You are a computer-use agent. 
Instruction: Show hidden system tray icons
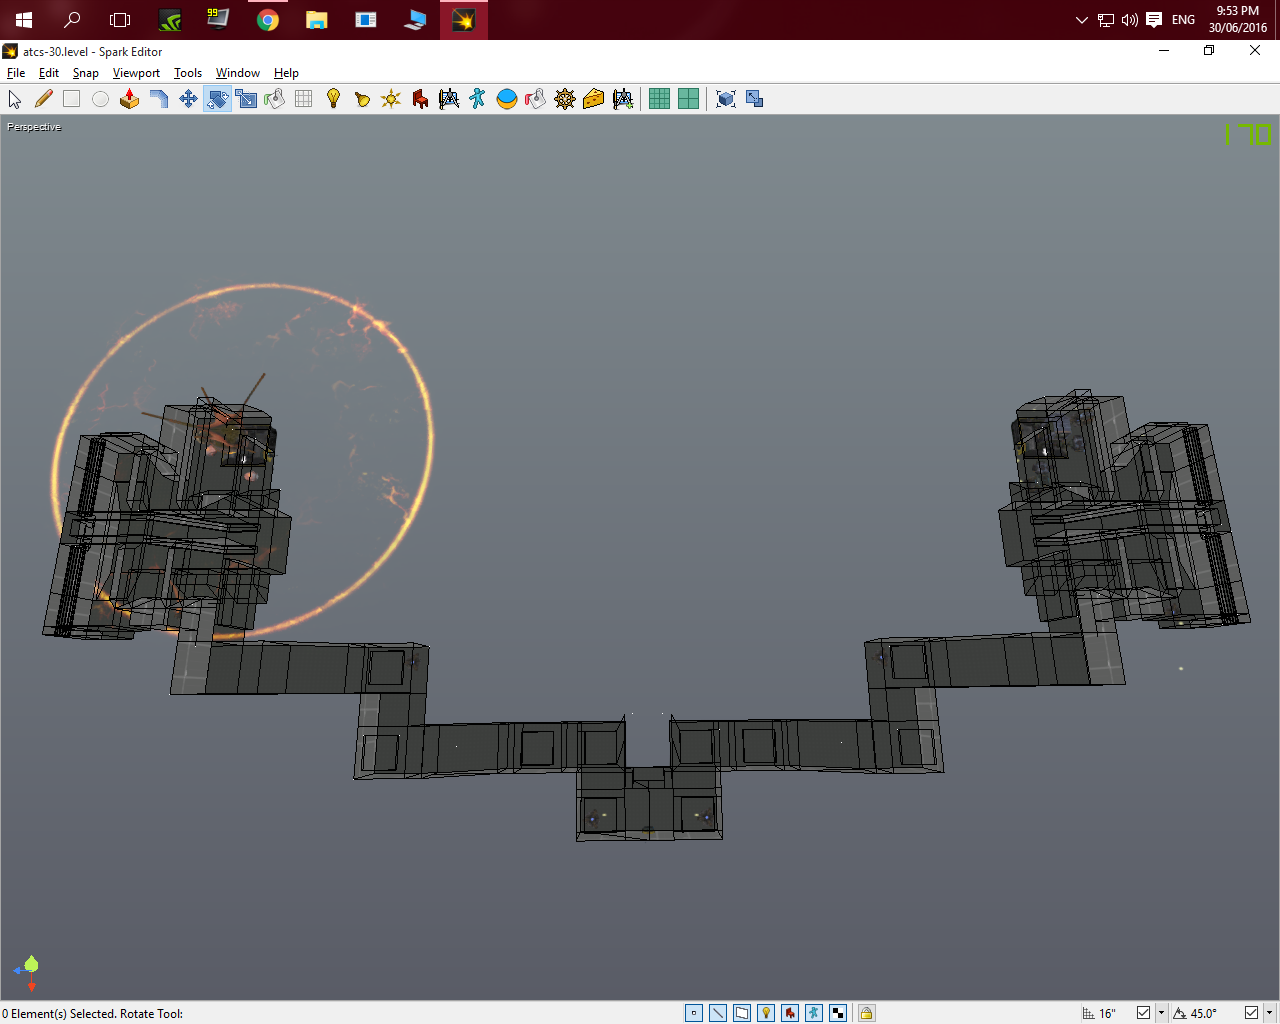click(x=1081, y=20)
